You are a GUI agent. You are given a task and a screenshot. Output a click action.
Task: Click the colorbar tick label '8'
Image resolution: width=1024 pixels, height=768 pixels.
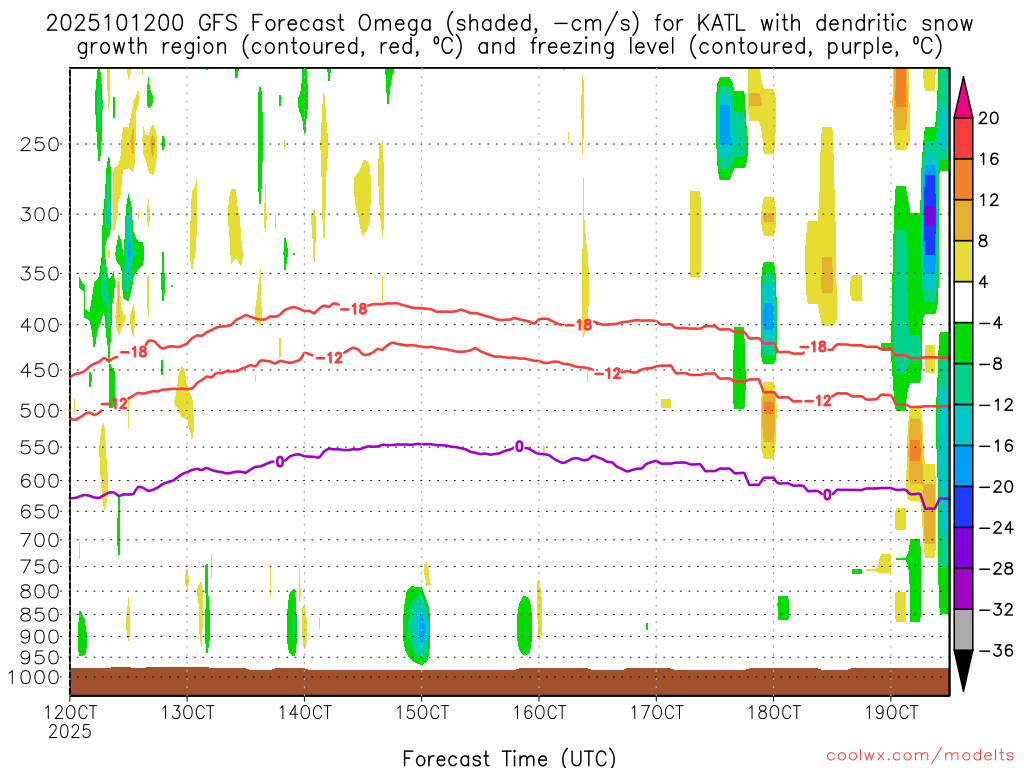[983, 241]
